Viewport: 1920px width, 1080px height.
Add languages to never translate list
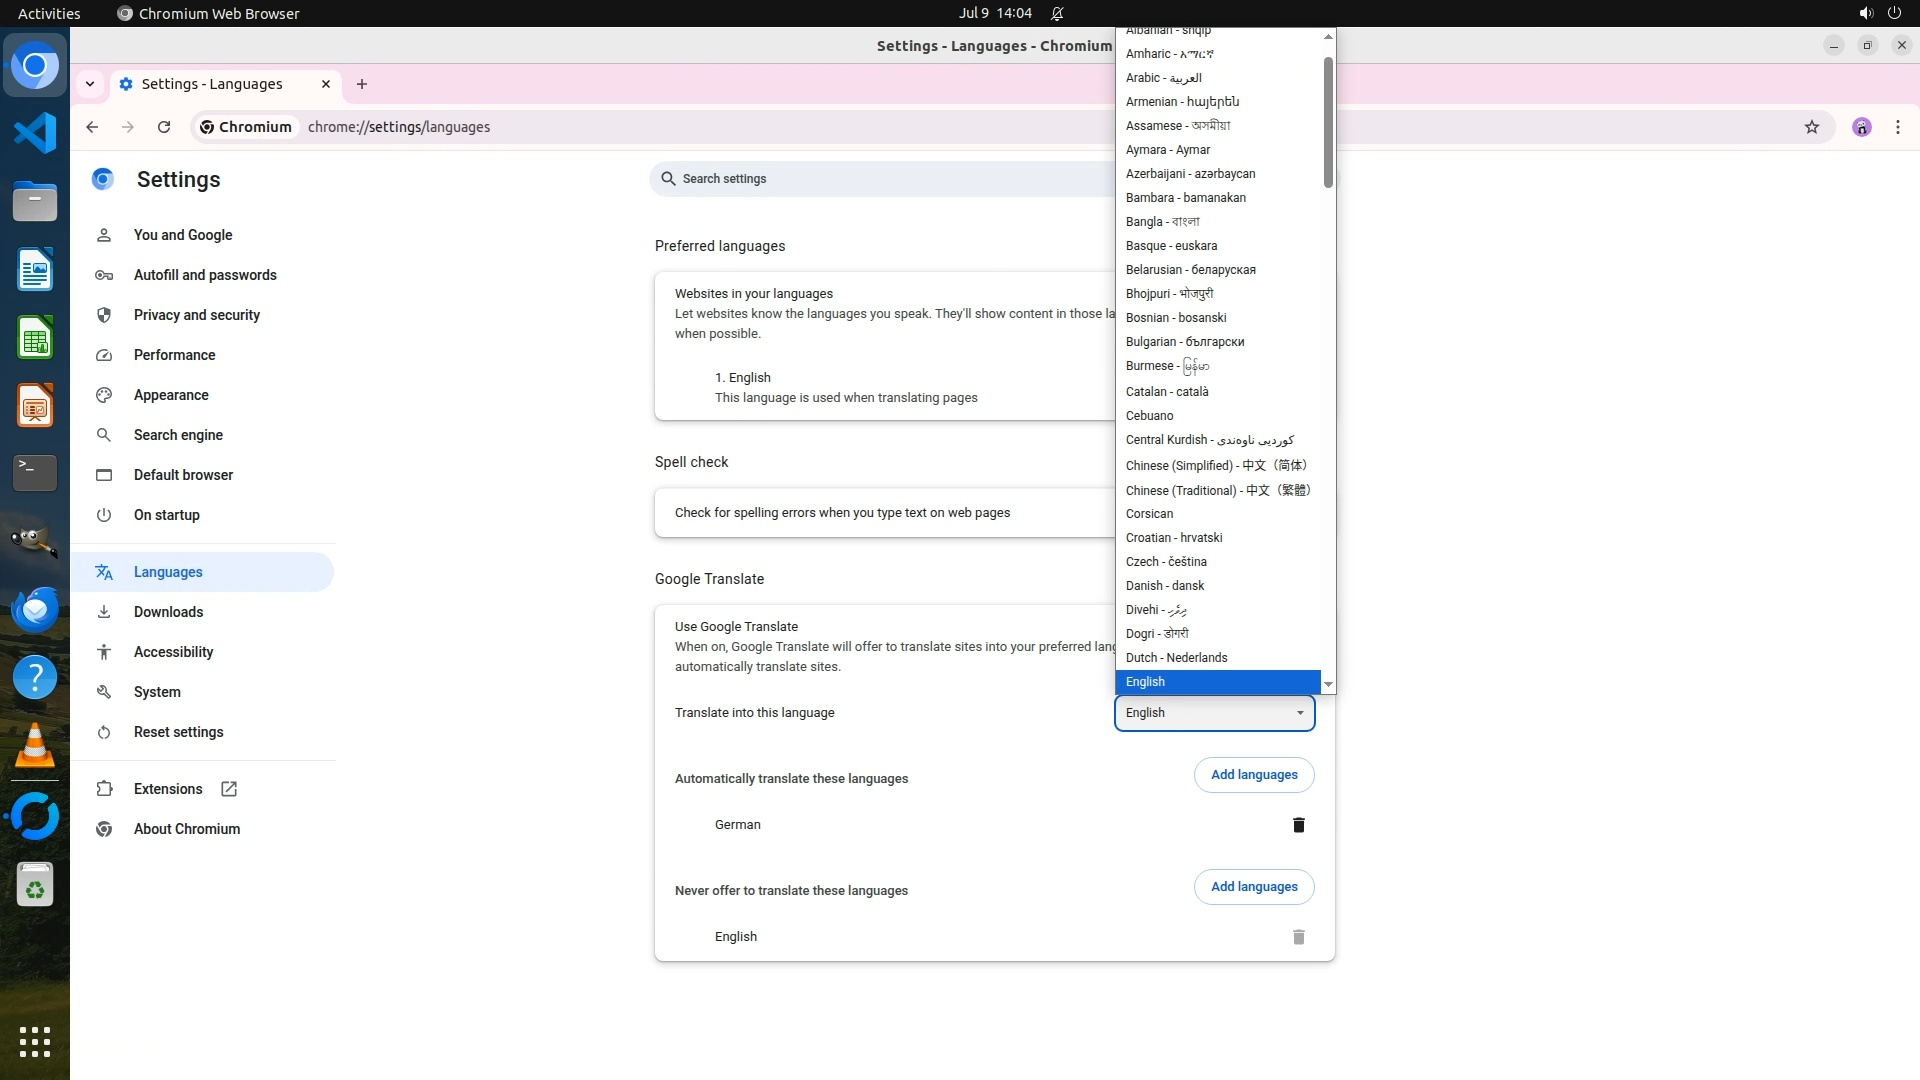(x=1253, y=887)
